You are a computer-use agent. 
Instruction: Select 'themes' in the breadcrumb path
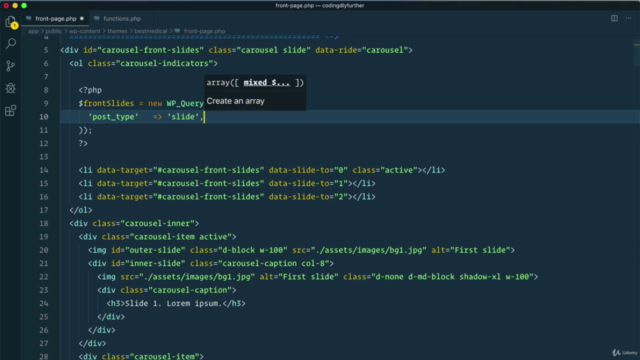(117, 31)
